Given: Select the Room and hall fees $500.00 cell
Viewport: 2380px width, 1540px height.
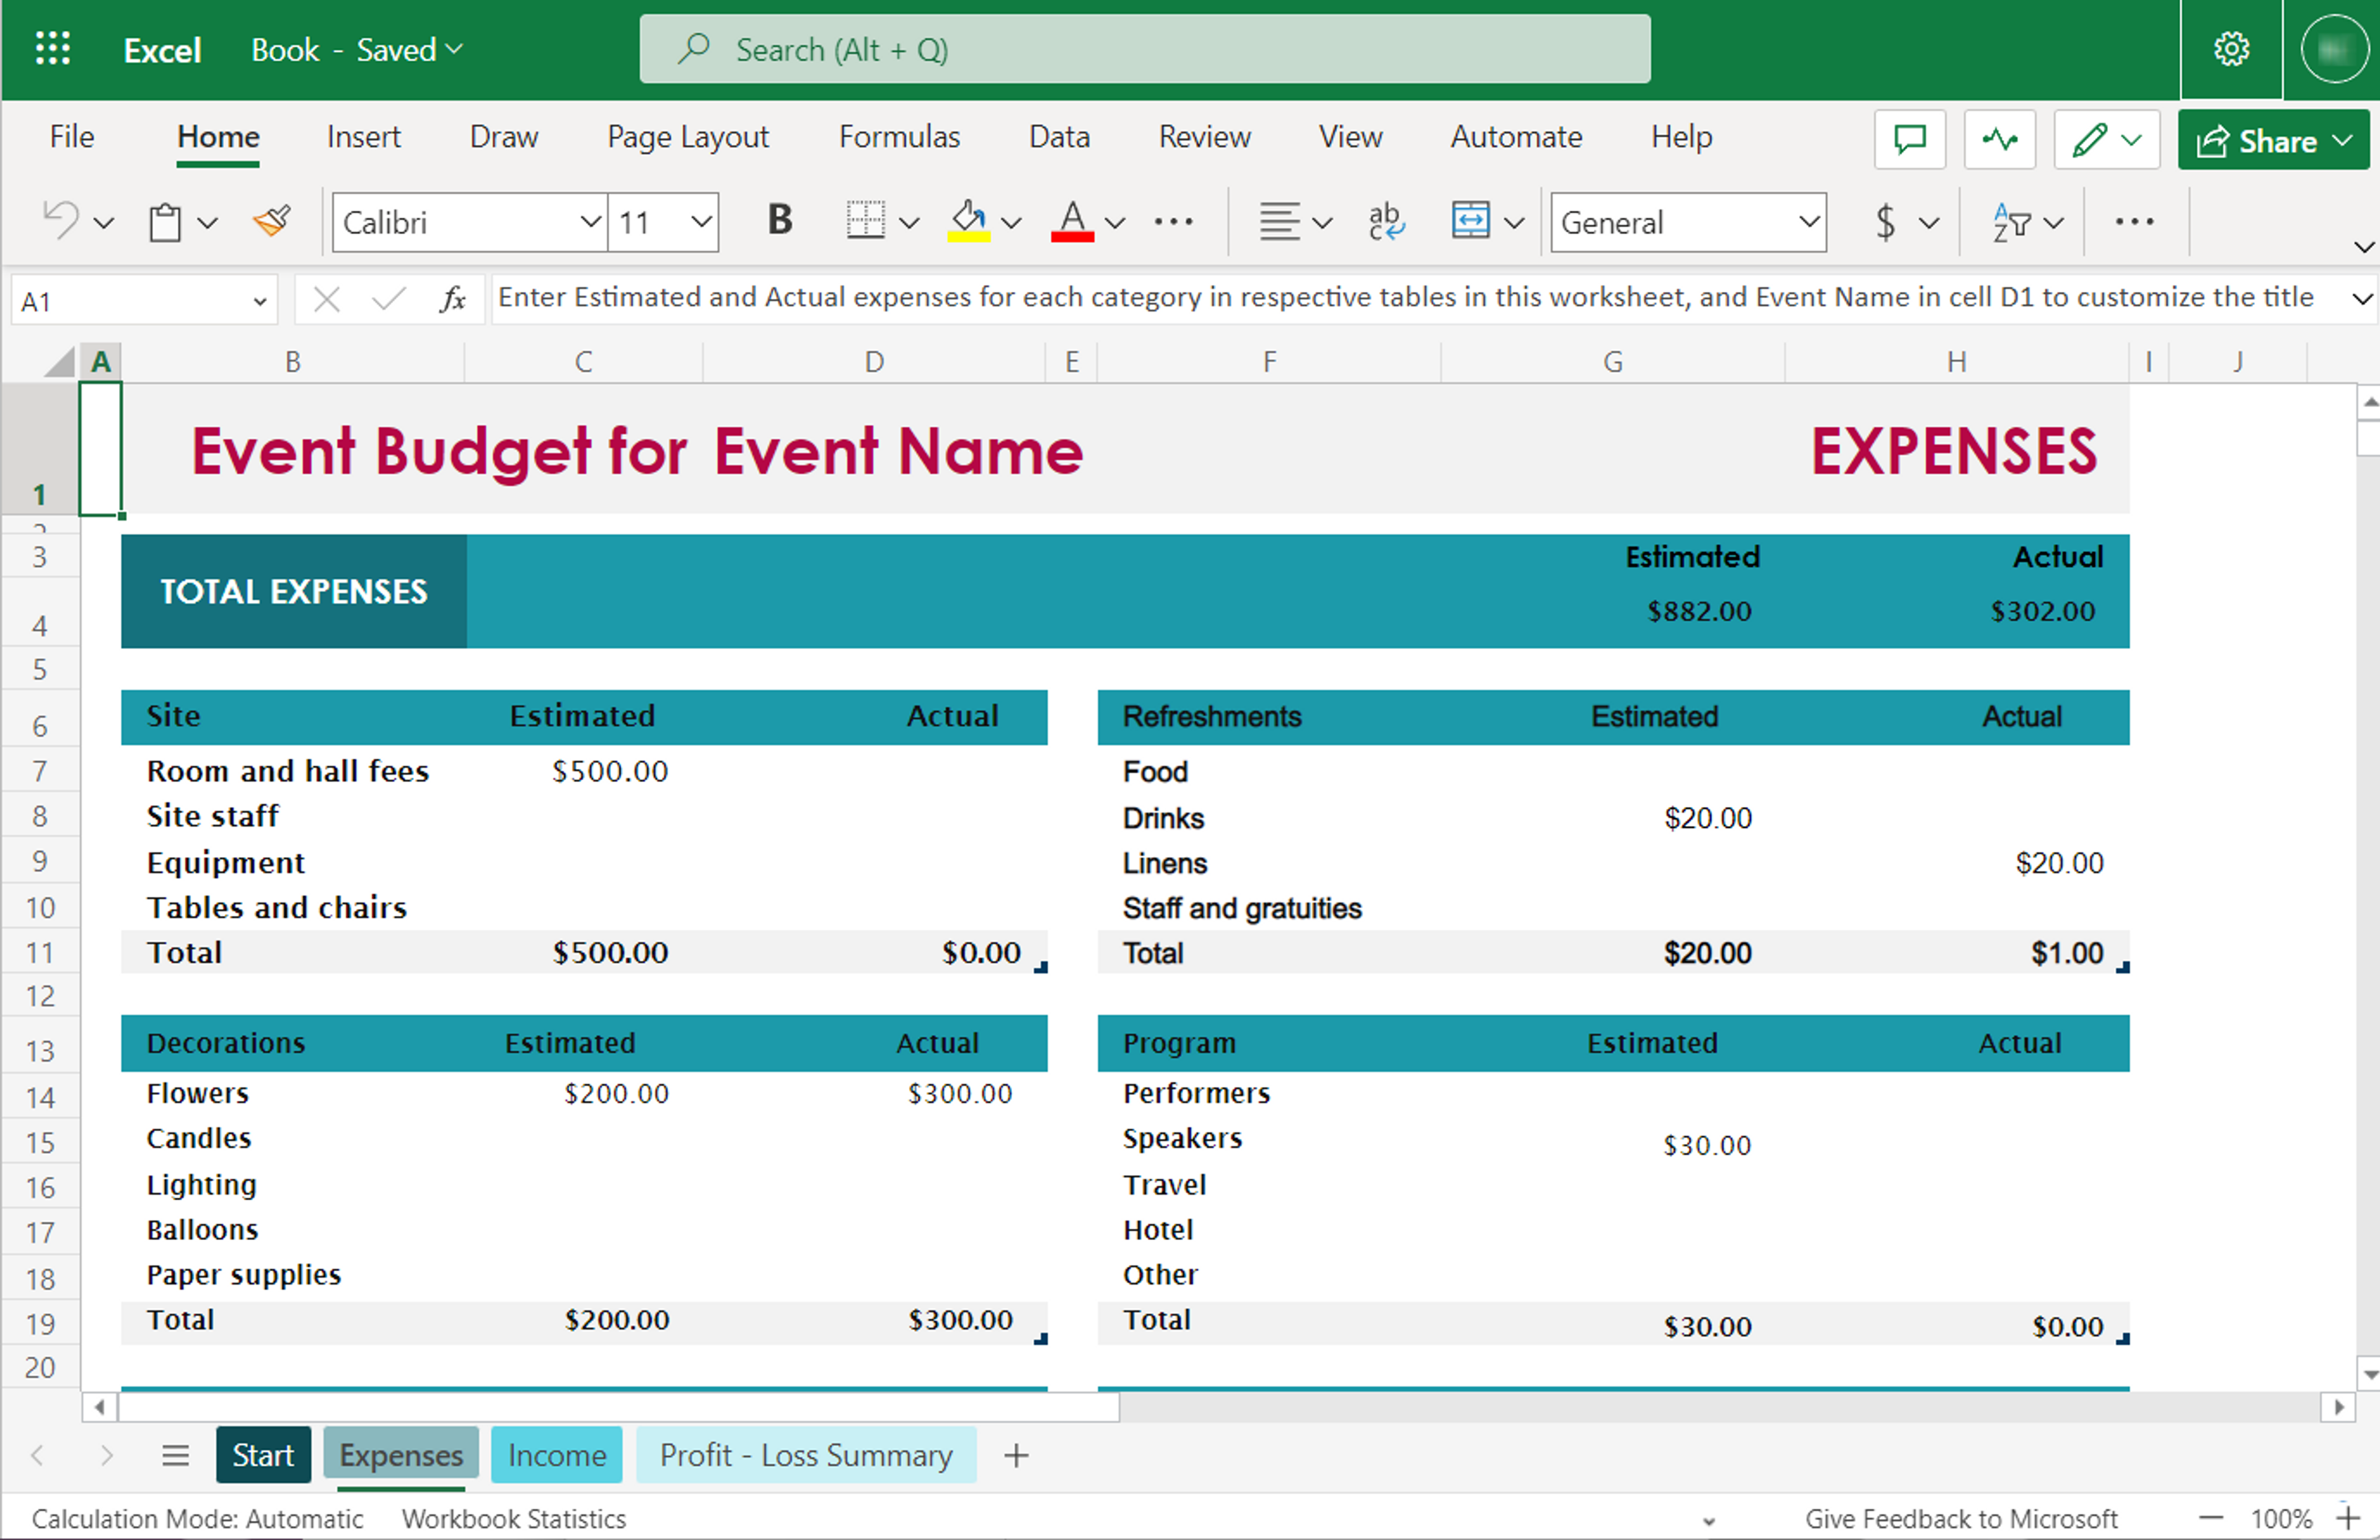Looking at the screenshot, I should click(x=584, y=771).
